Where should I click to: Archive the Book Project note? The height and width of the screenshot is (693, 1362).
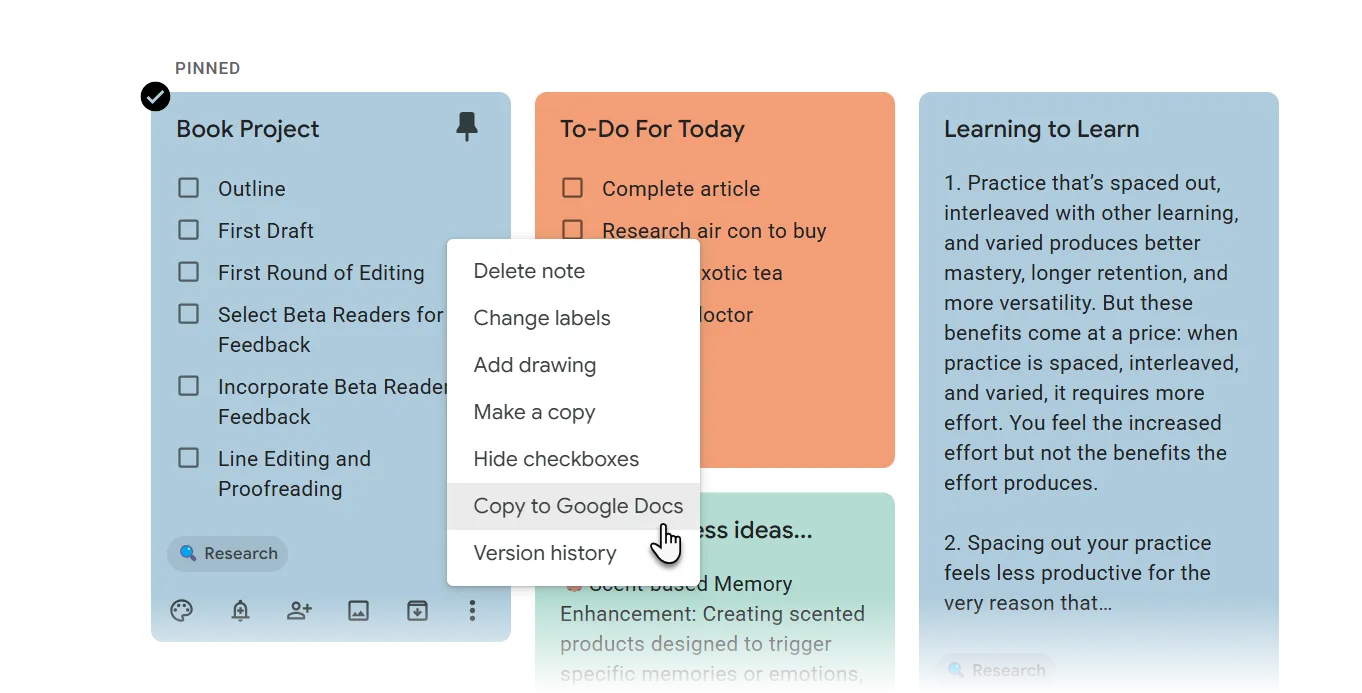417,610
